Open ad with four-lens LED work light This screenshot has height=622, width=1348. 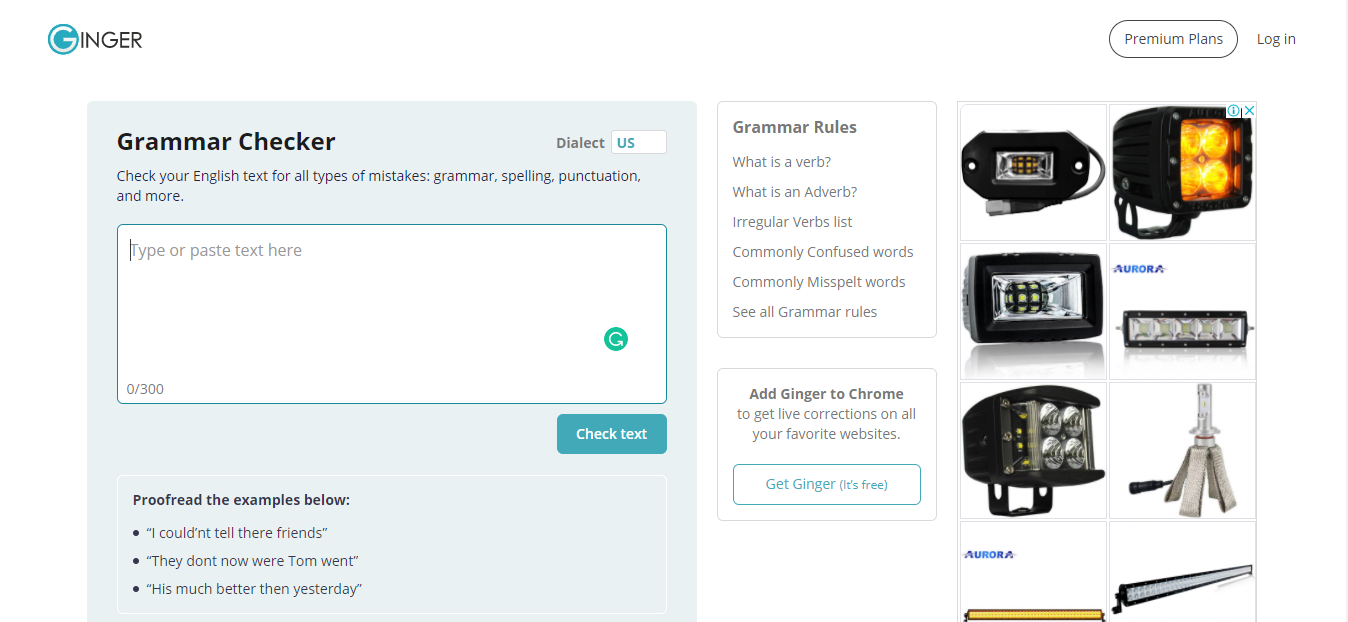pos(1033,450)
